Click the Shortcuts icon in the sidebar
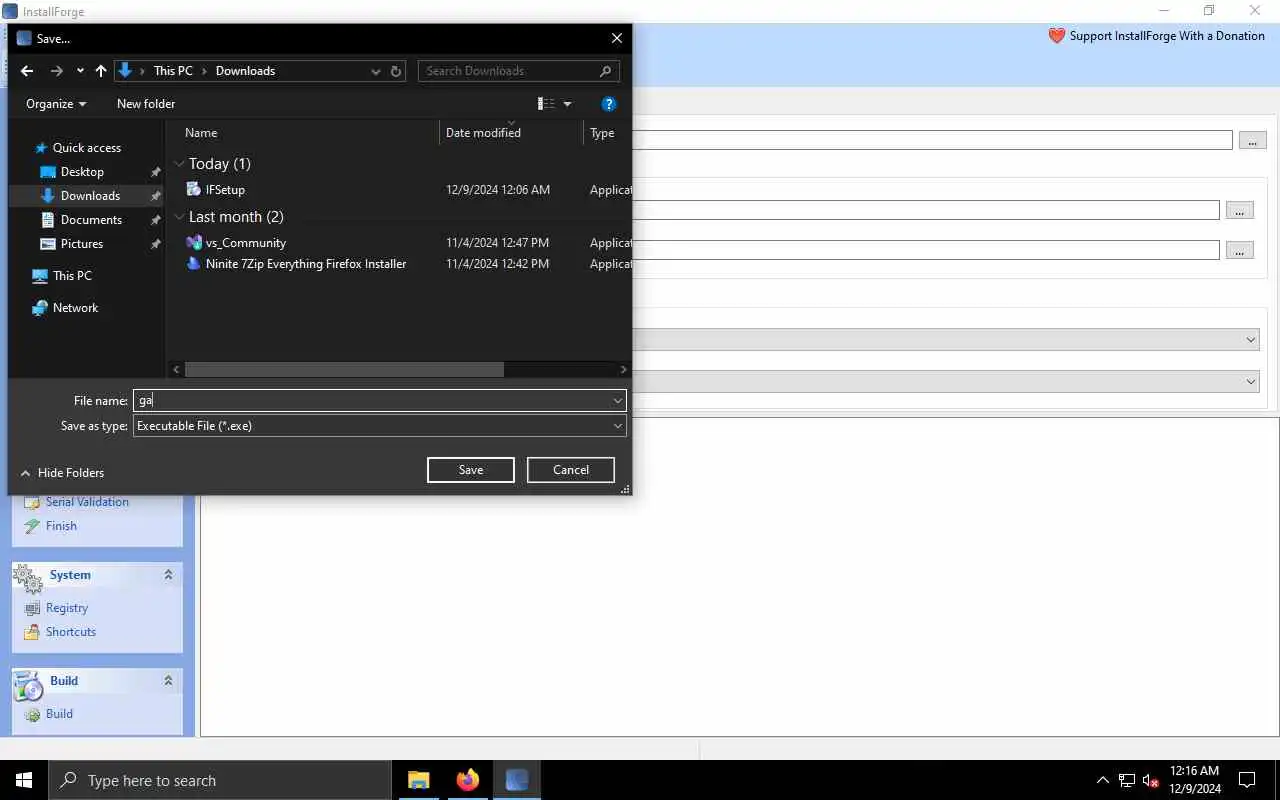The width and height of the screenshot is (1280, 800). (x=32, y=632)
